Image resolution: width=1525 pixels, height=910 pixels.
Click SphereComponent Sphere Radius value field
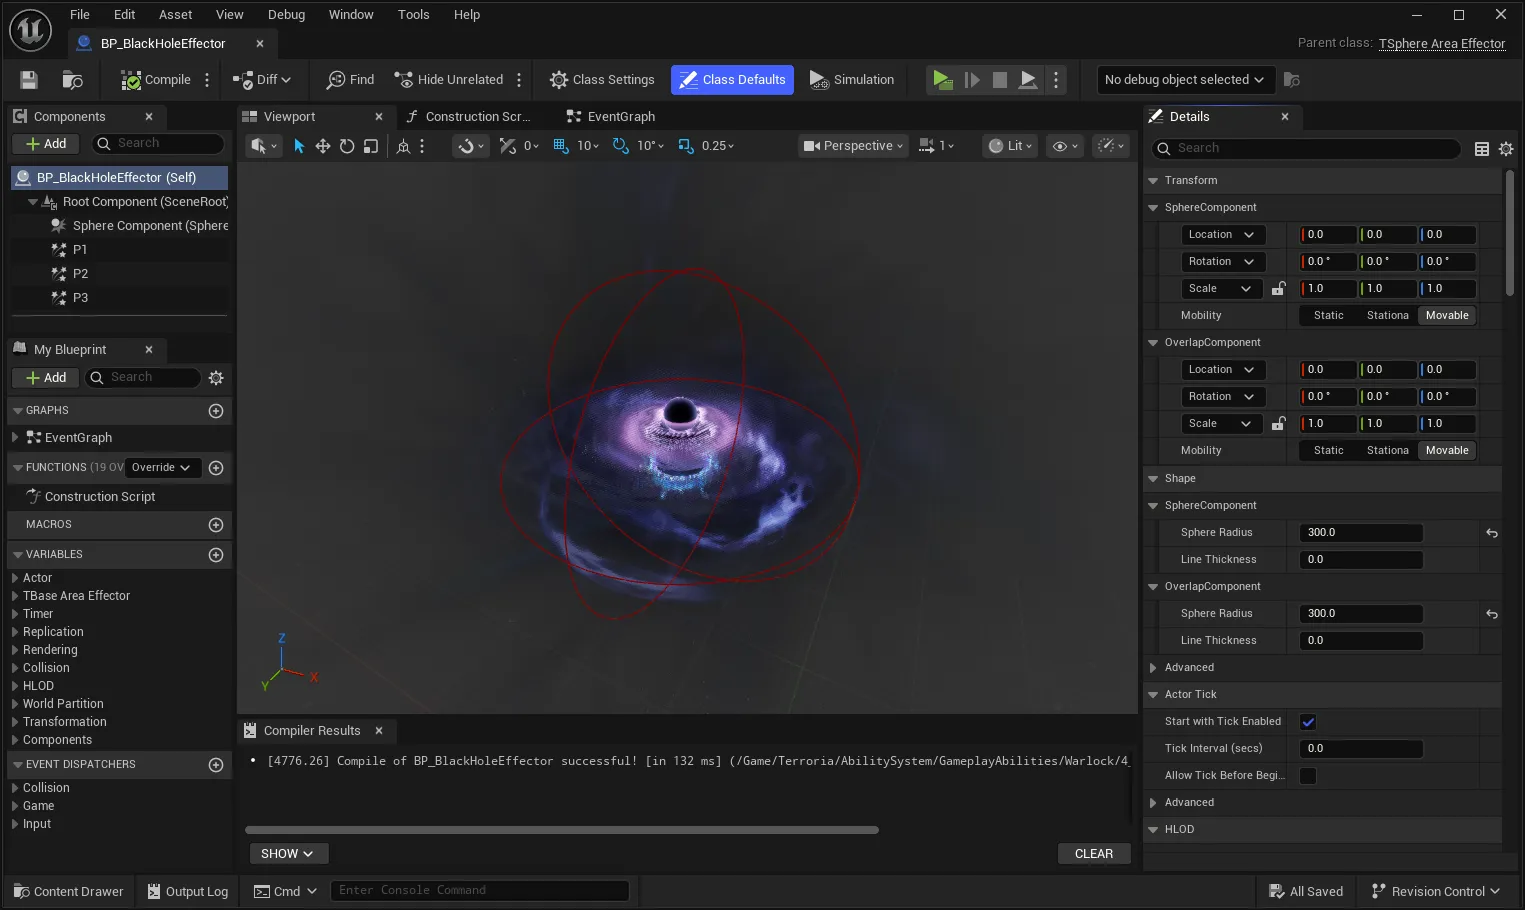click(x=1360, y=533)
